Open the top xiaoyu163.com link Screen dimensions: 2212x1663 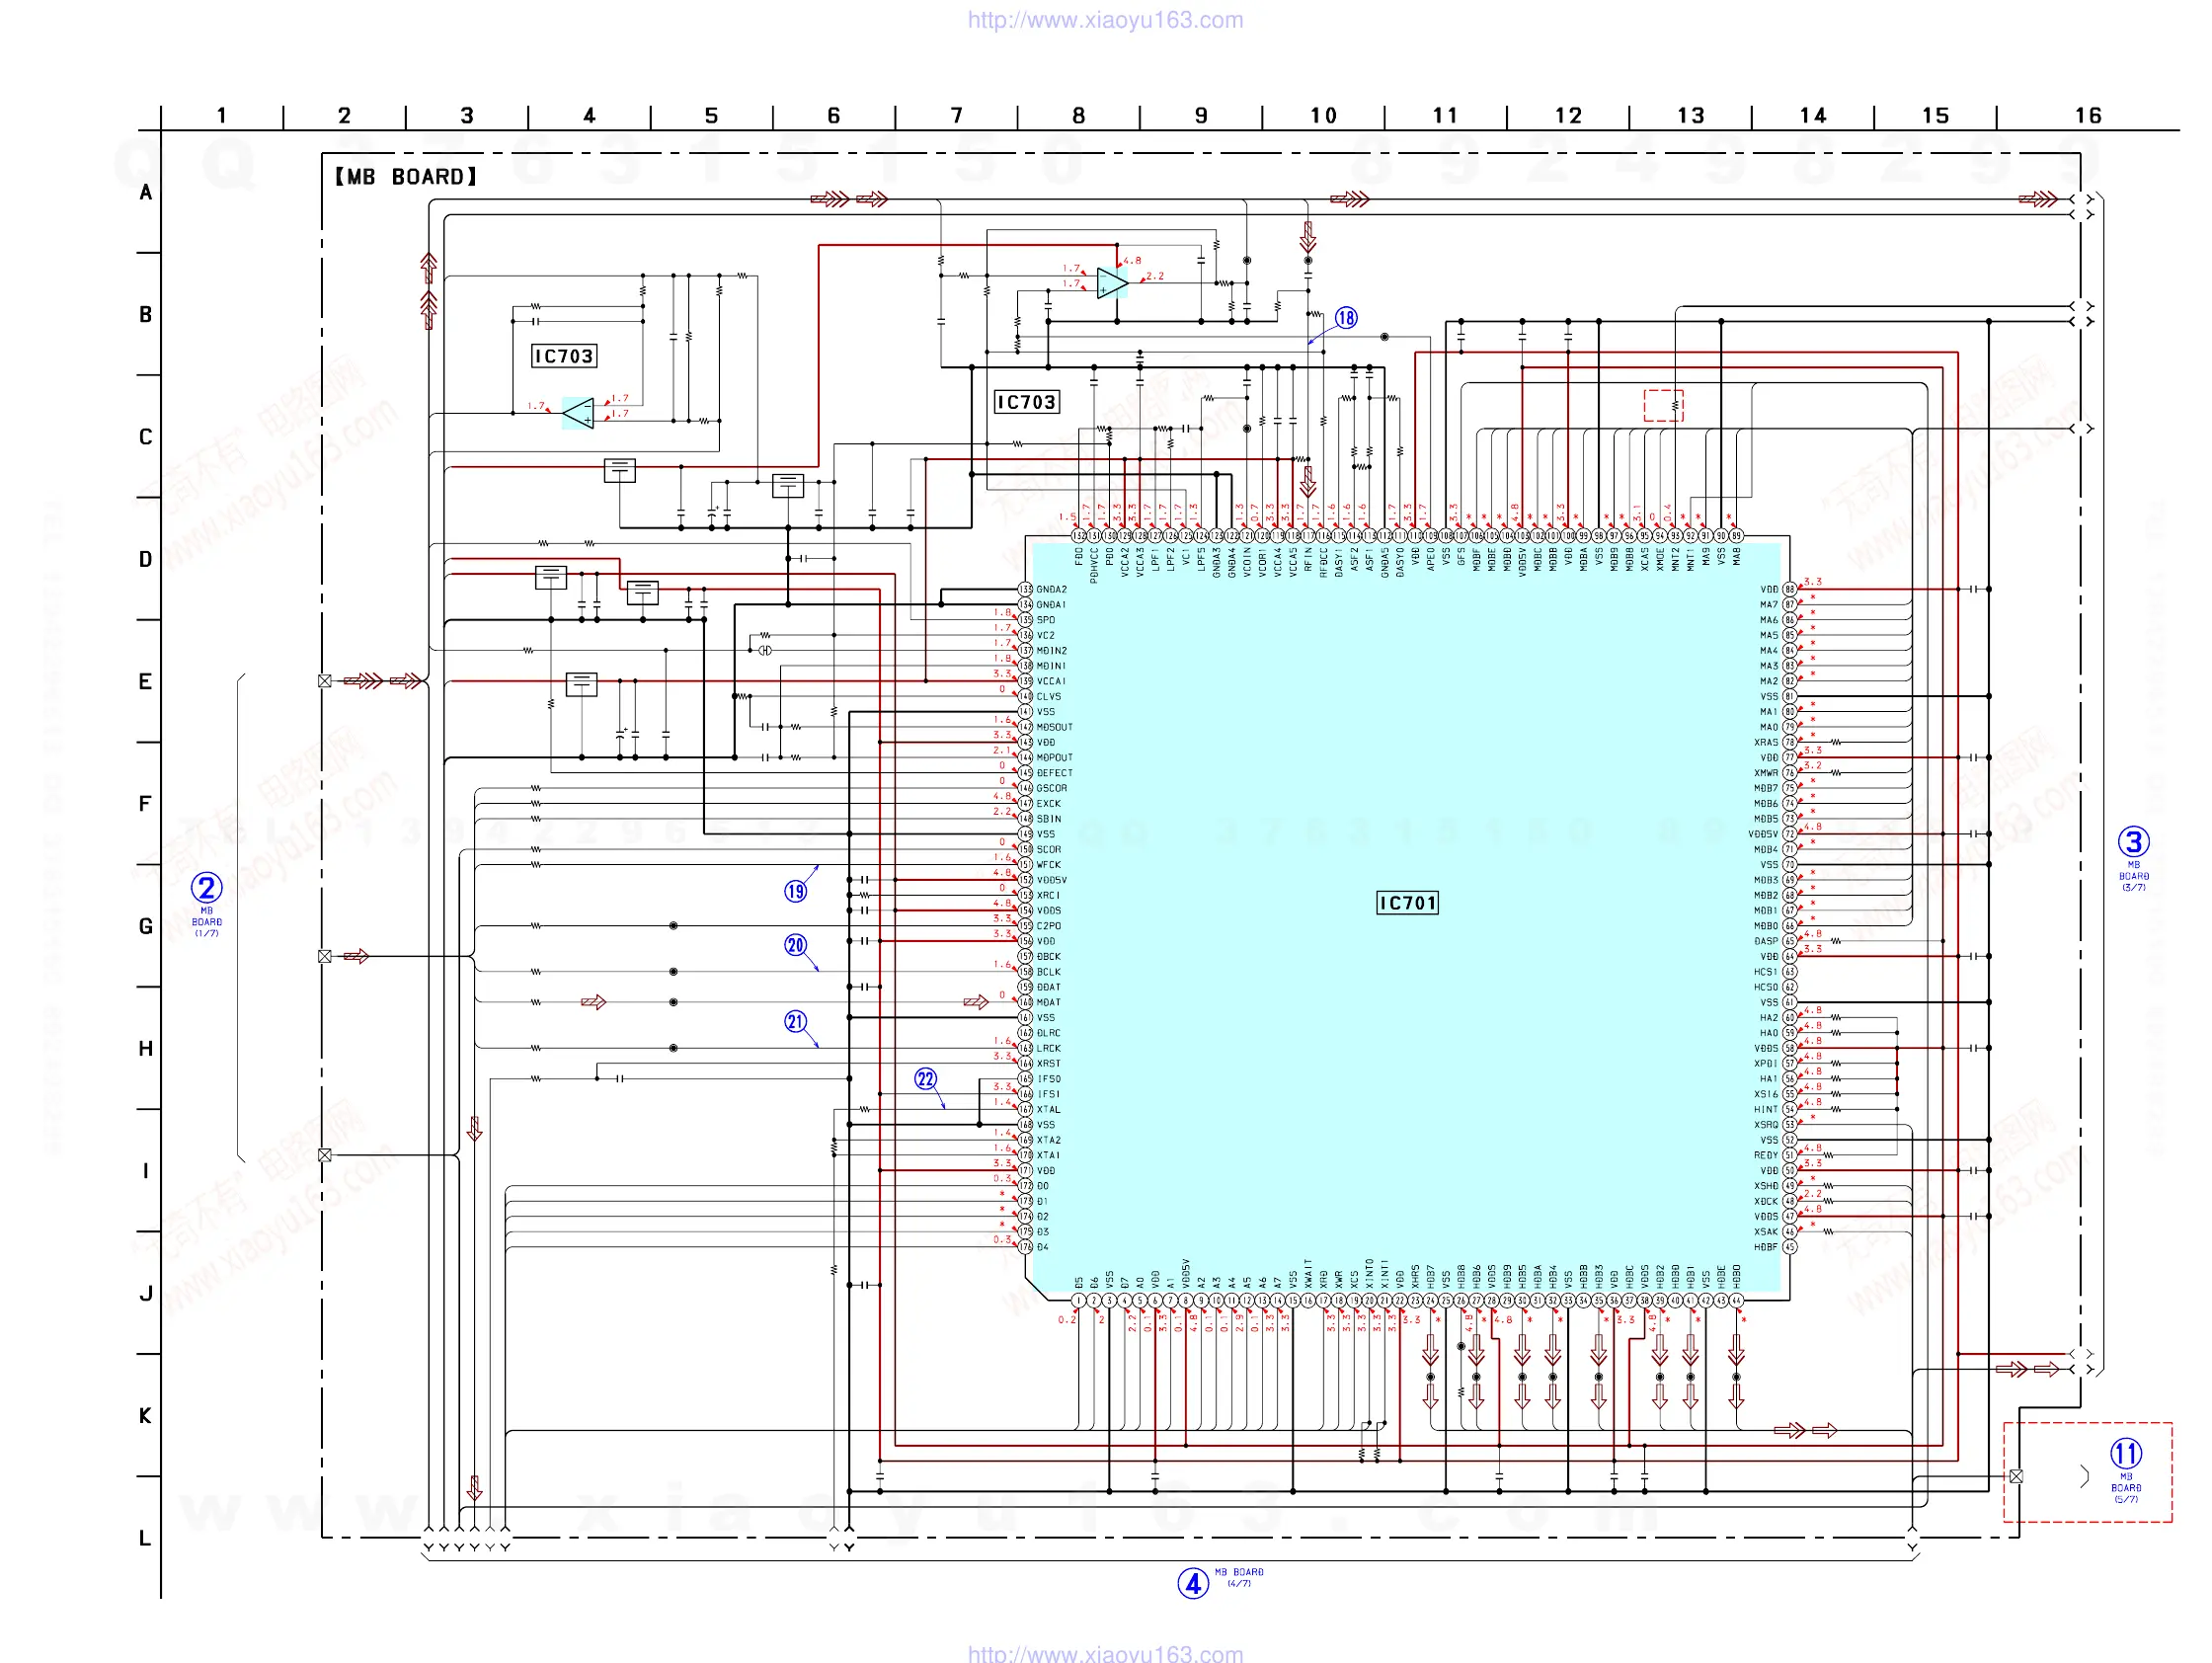[x=1105, y=20]
